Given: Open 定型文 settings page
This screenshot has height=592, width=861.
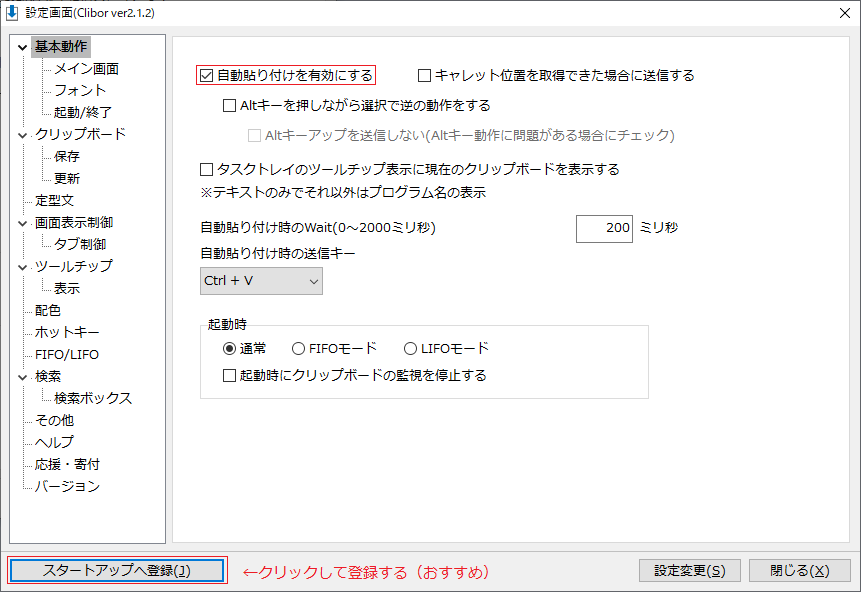Looking at the screenshot, I should point(54,200).
